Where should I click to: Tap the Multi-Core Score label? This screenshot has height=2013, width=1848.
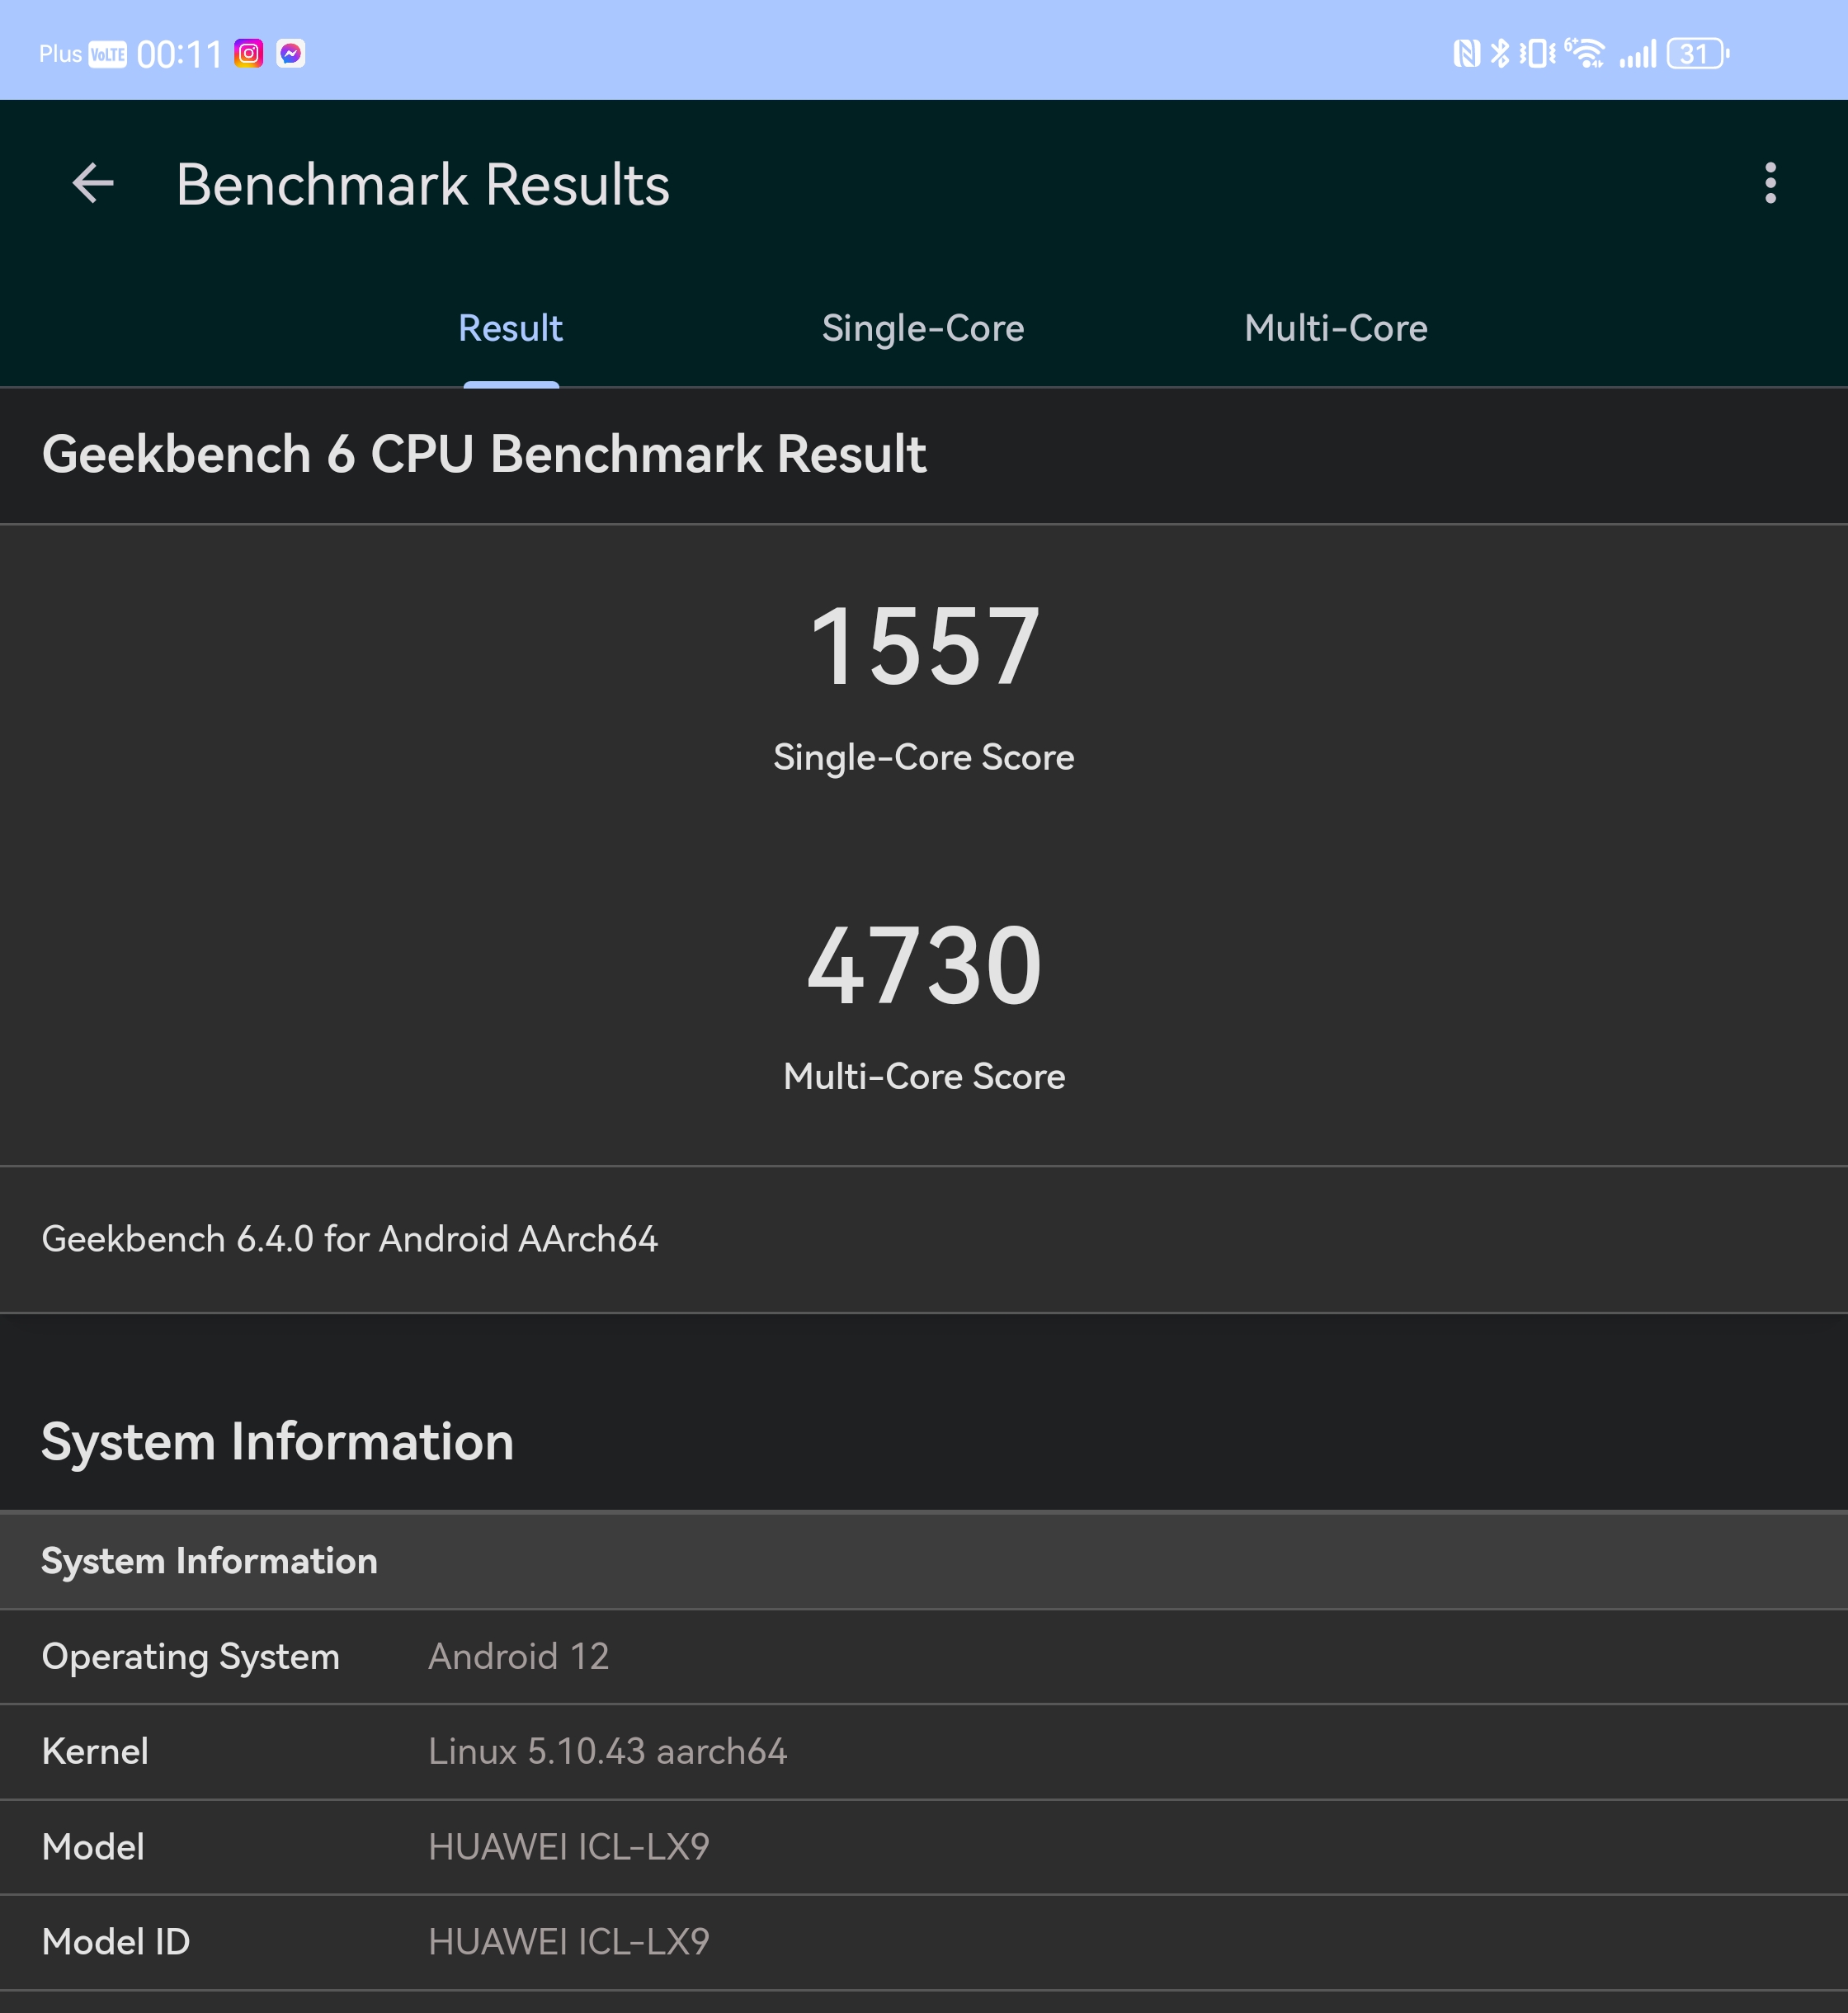pyautogui.click(x=924, y=1076)
